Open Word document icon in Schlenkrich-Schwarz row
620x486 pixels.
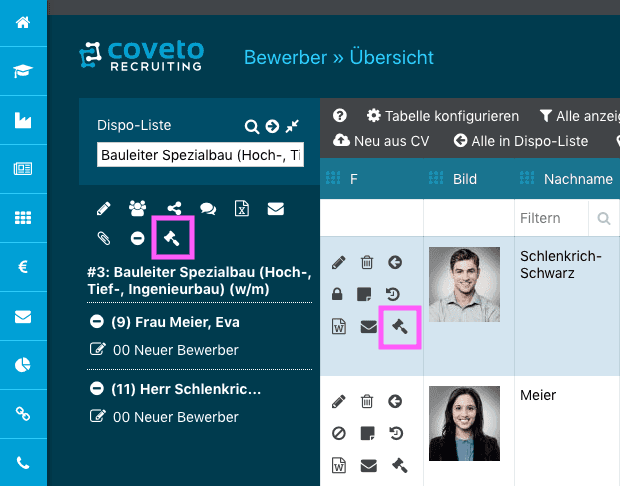point(339,327)
